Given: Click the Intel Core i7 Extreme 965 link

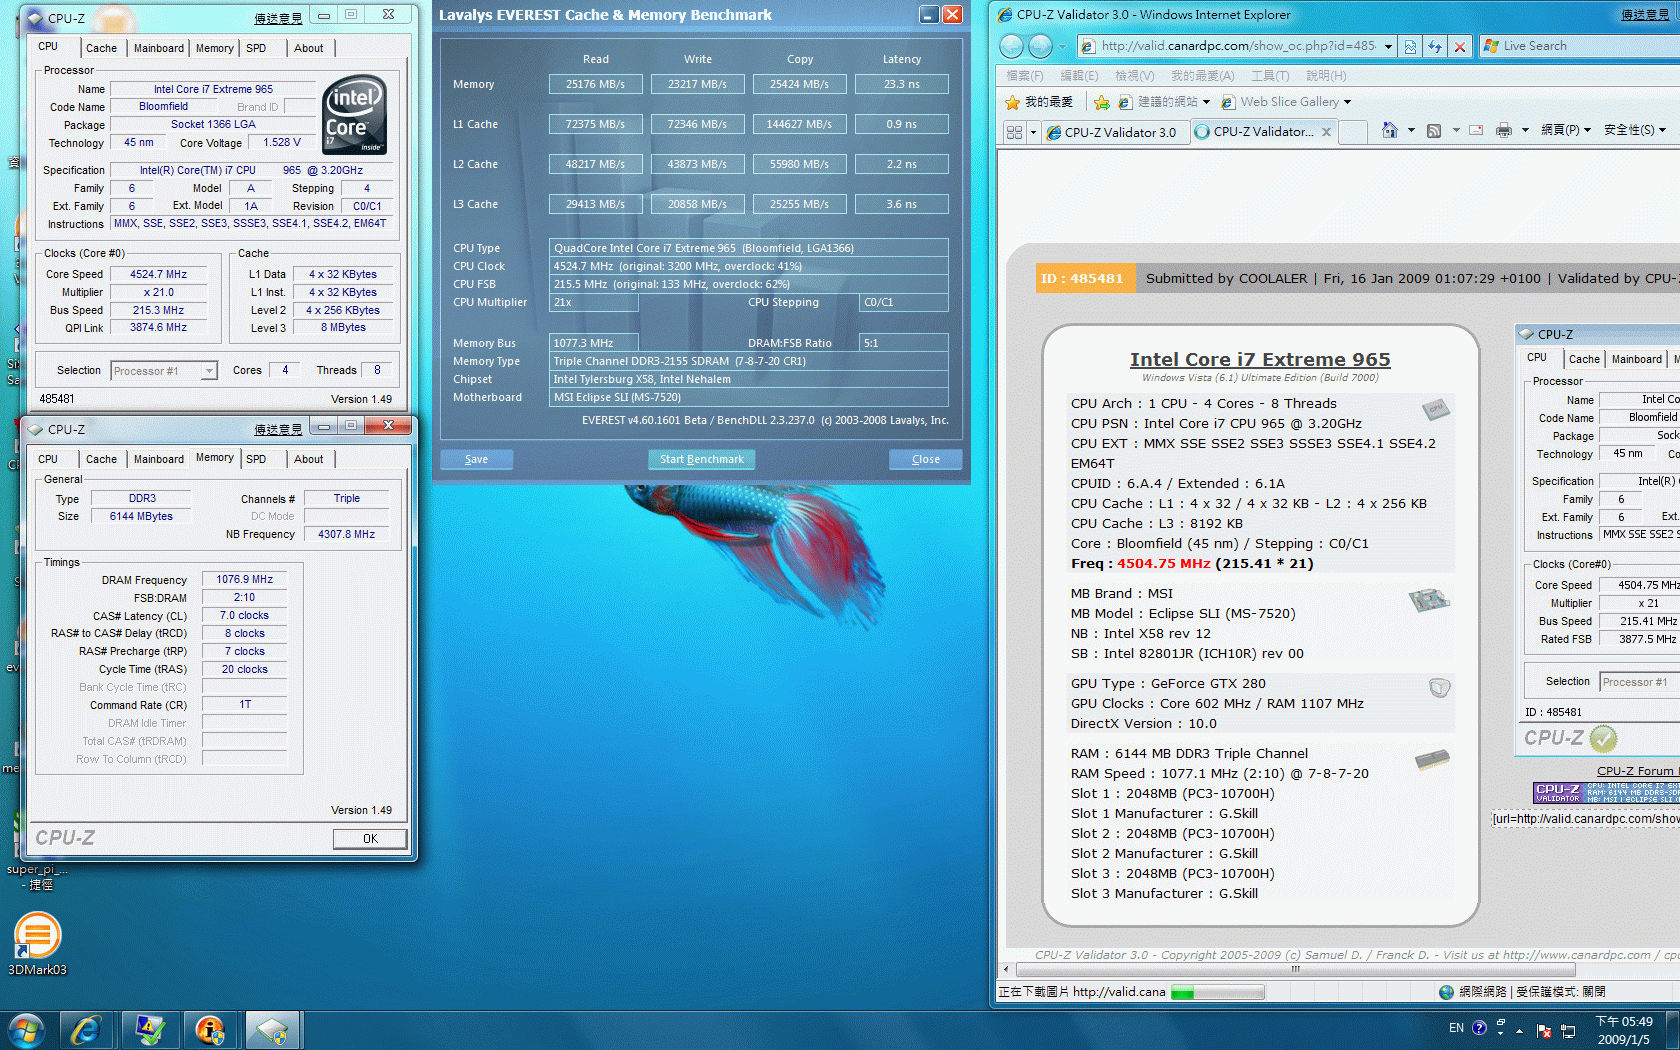Looking at the screenshot, I should click(1260, 359).
